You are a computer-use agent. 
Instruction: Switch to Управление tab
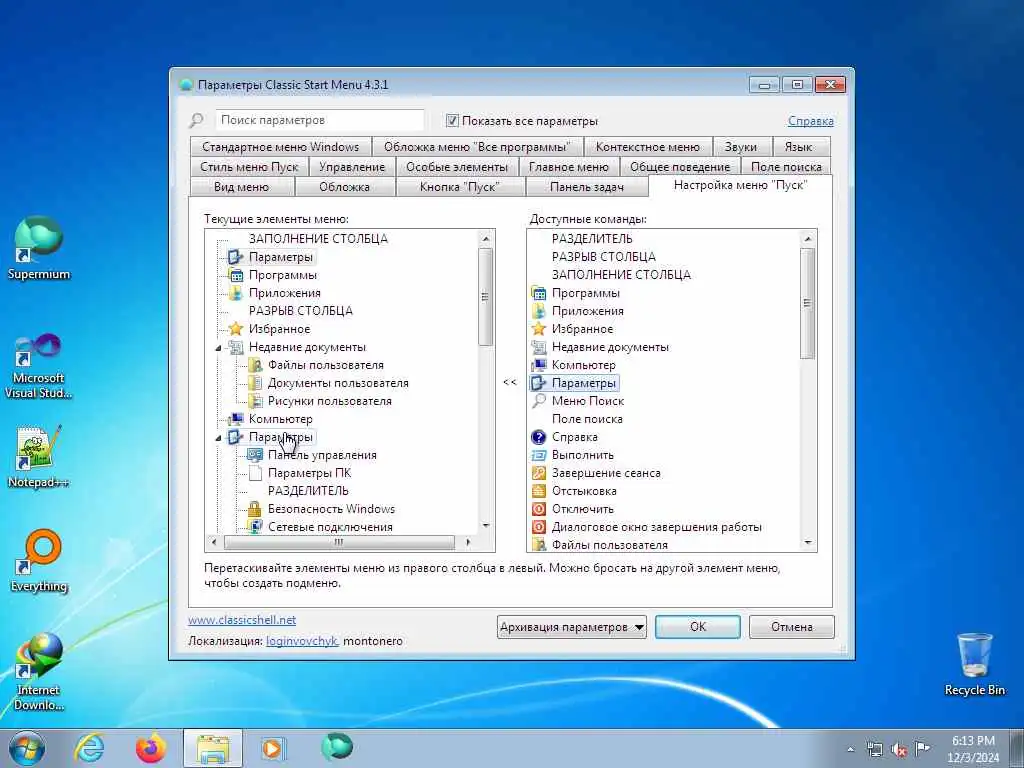pyautogui.click(x=352, y=167)
